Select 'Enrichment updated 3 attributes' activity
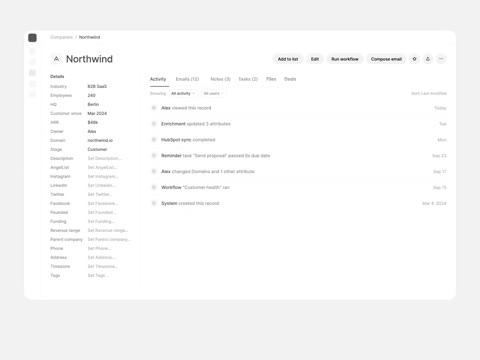The height and width of the screenshot is (360, 480). pyautogui.click(x=298, y=124)
